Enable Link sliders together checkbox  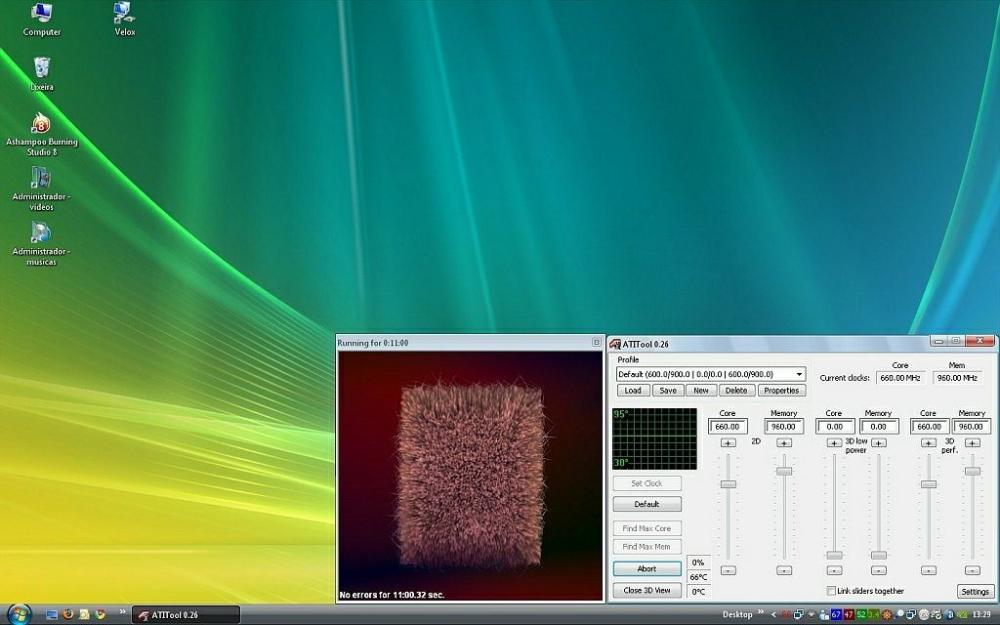(x=831, y=591)
